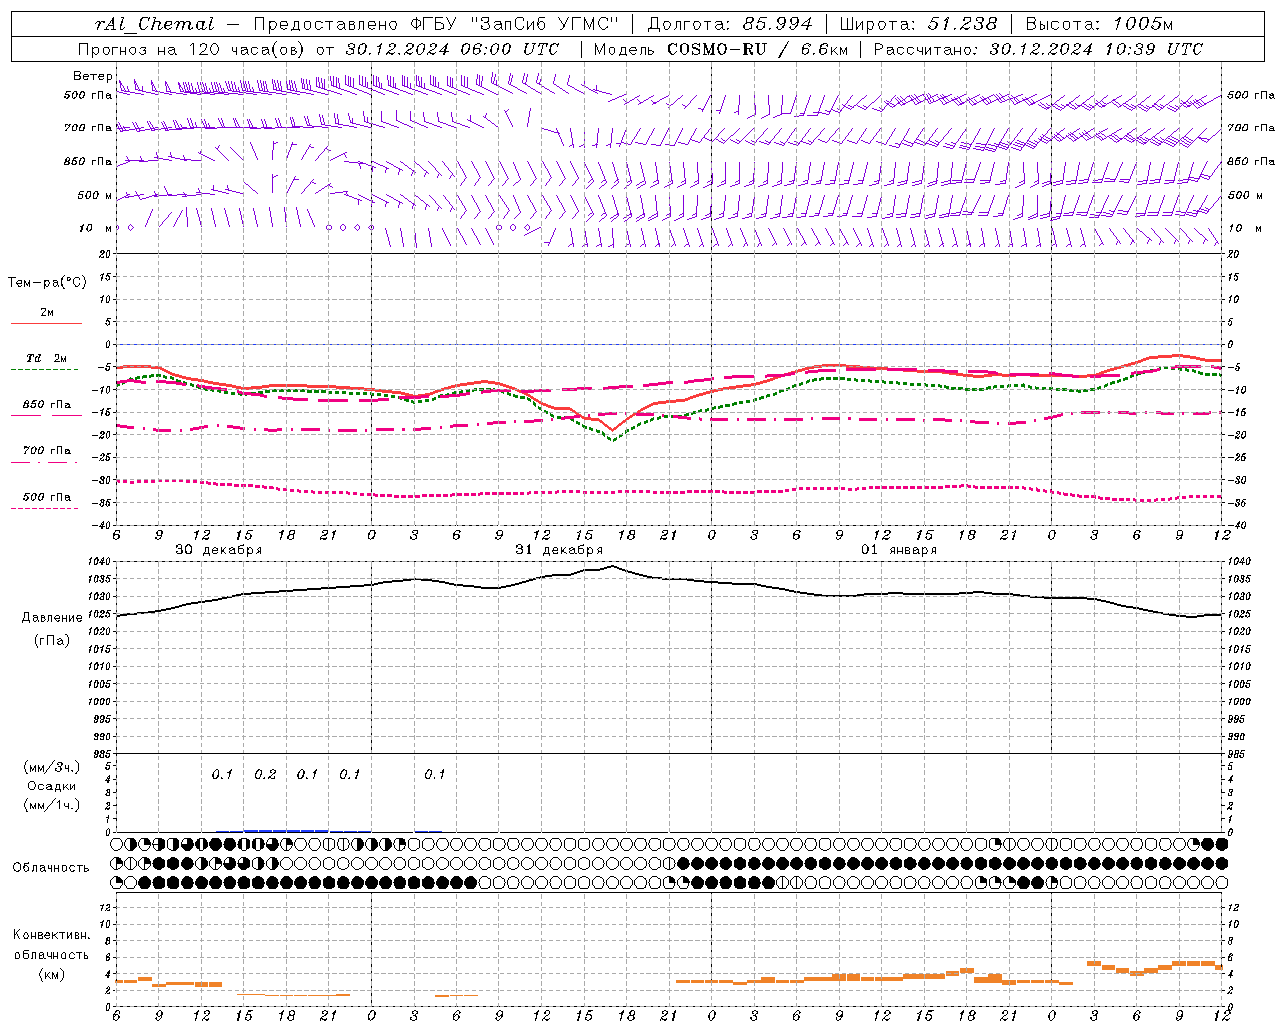Select the Конвективн. label
The image size is (1280, 1024).
click(x=52, y=935)
